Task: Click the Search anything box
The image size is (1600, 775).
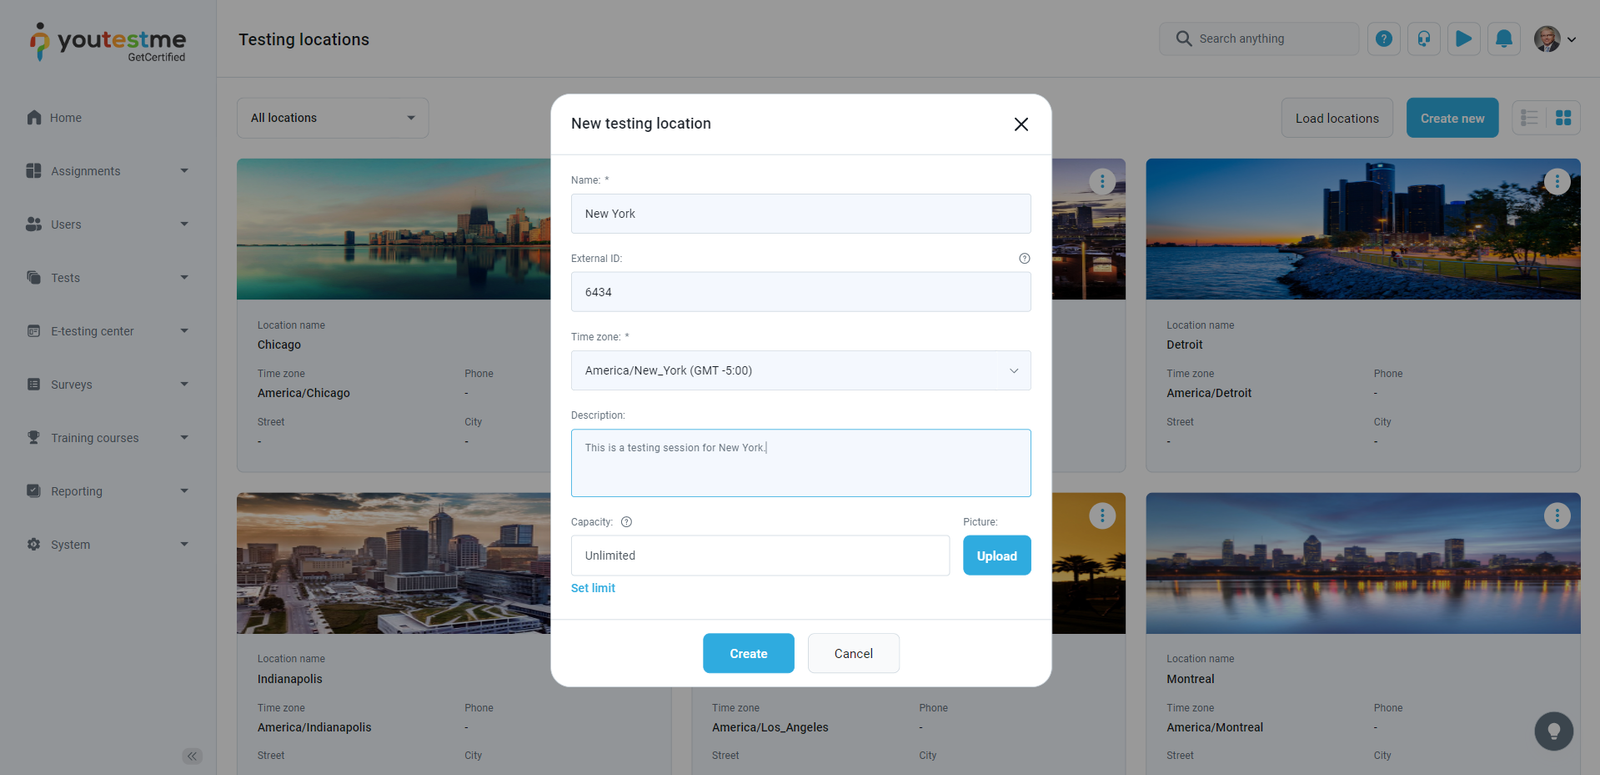Action: pos(1259,39)
